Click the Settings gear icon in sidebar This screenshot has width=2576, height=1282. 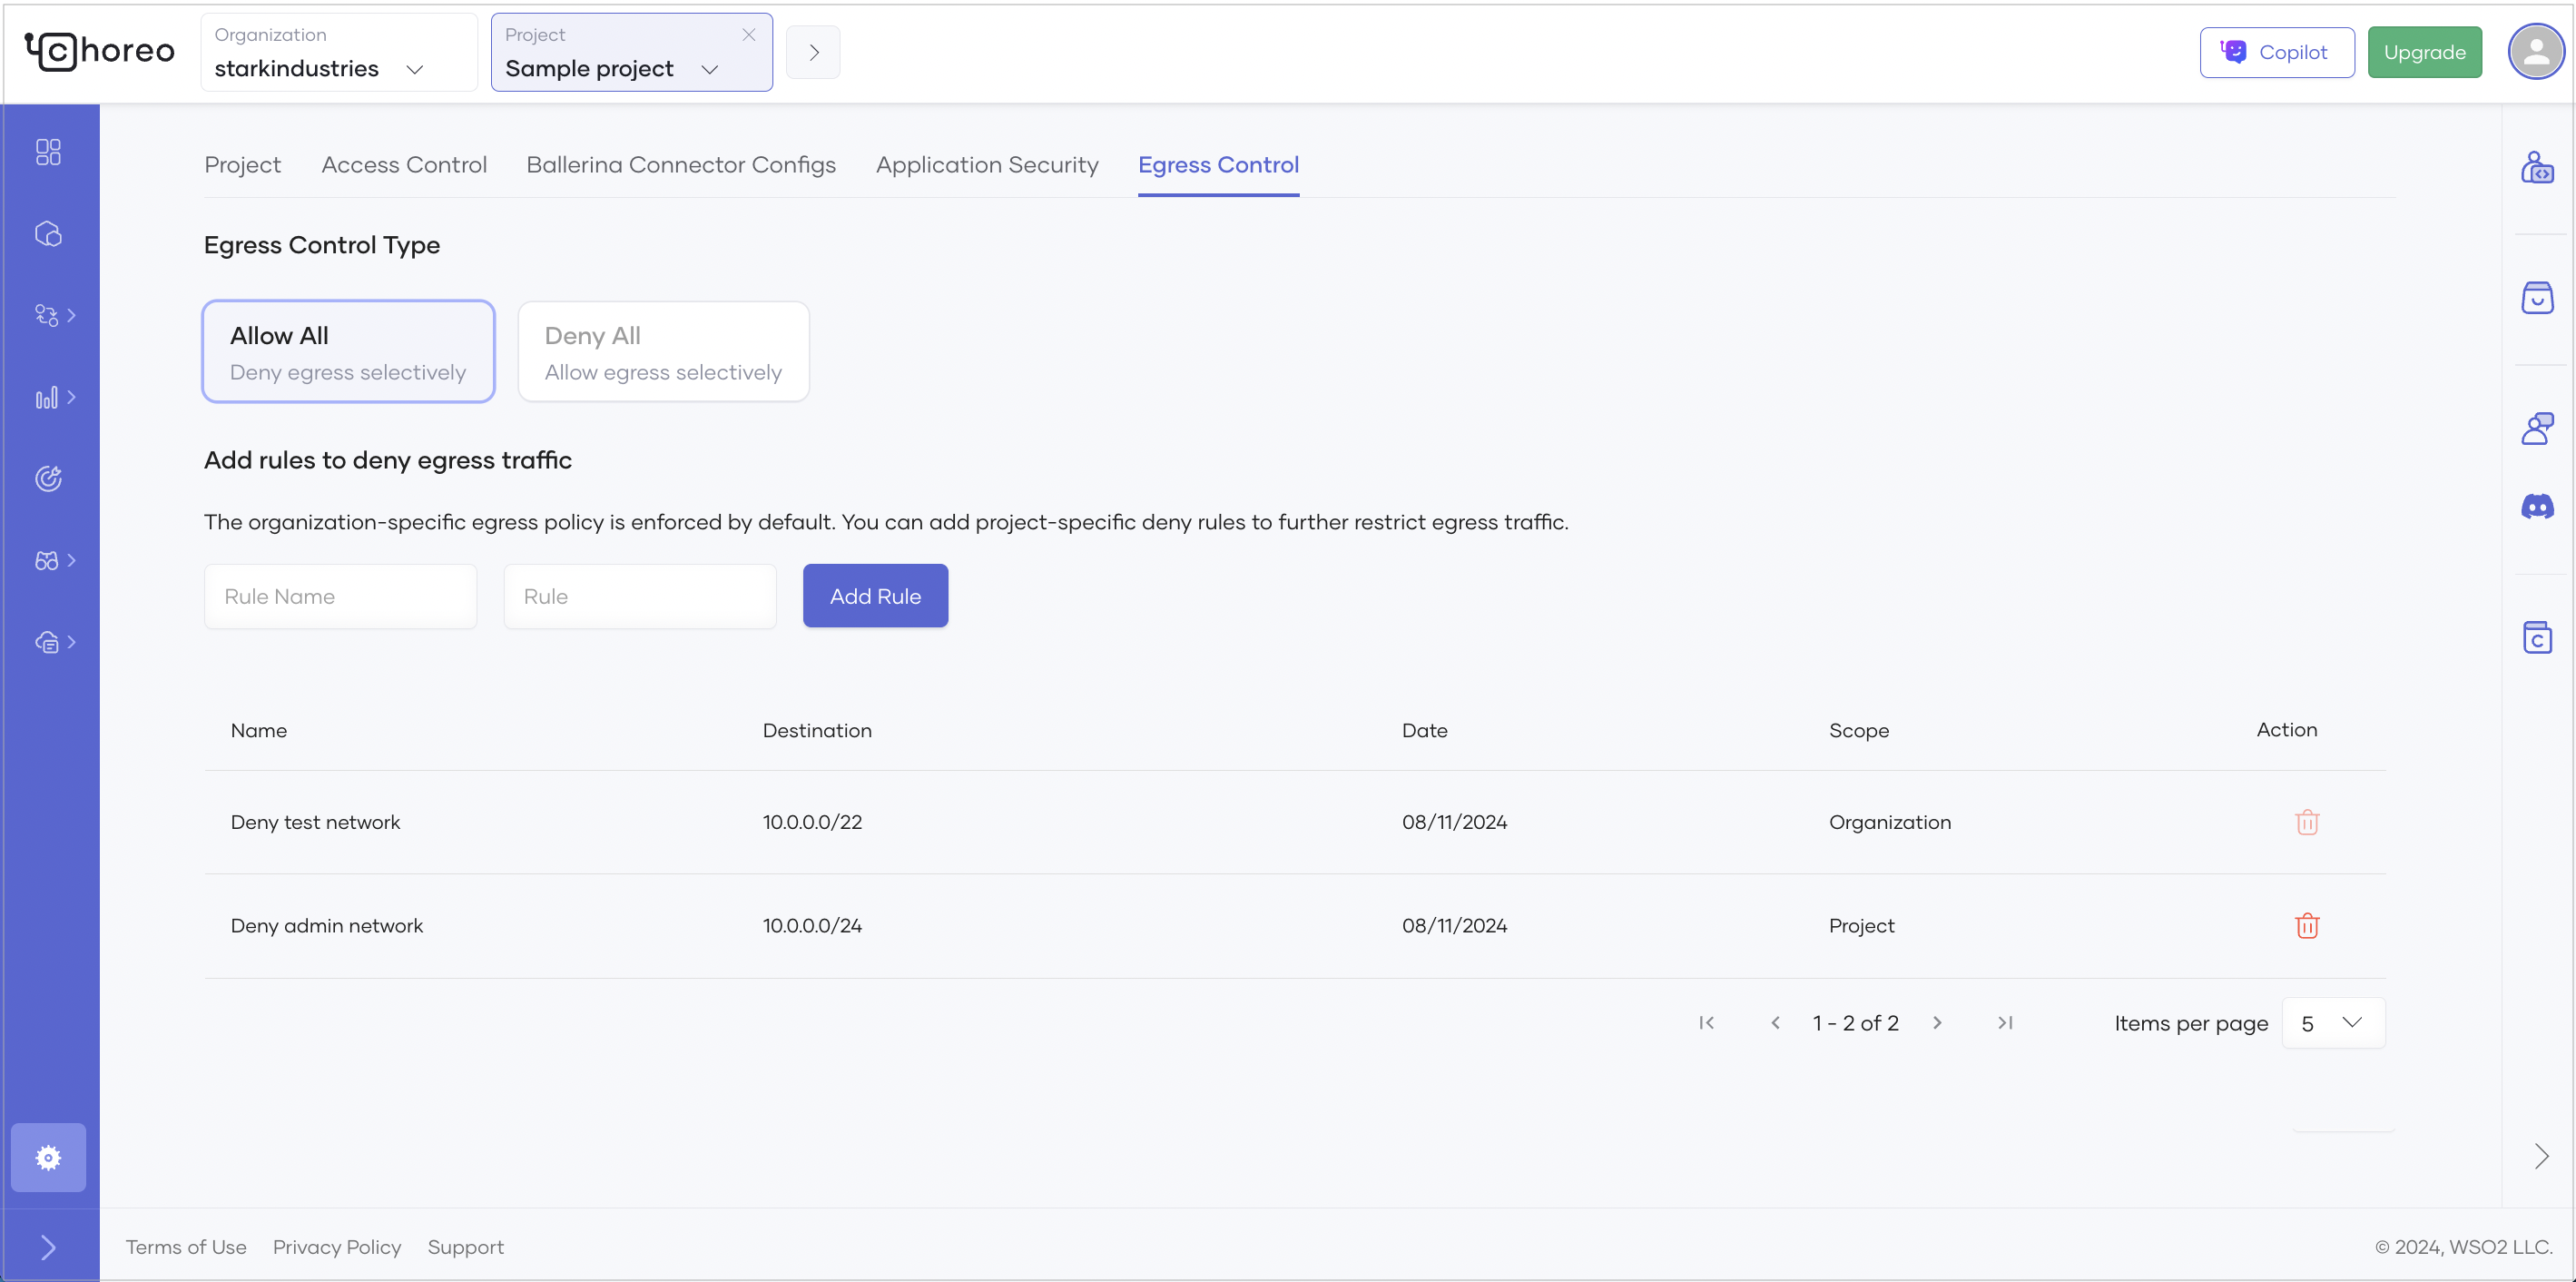point(48,1157)
